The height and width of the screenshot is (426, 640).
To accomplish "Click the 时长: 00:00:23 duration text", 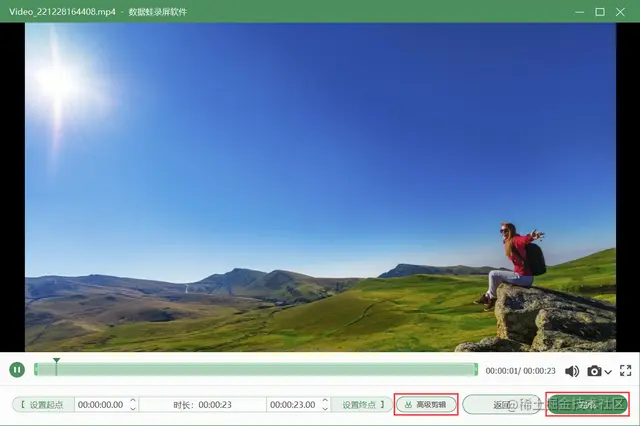I will click(202, 405).
